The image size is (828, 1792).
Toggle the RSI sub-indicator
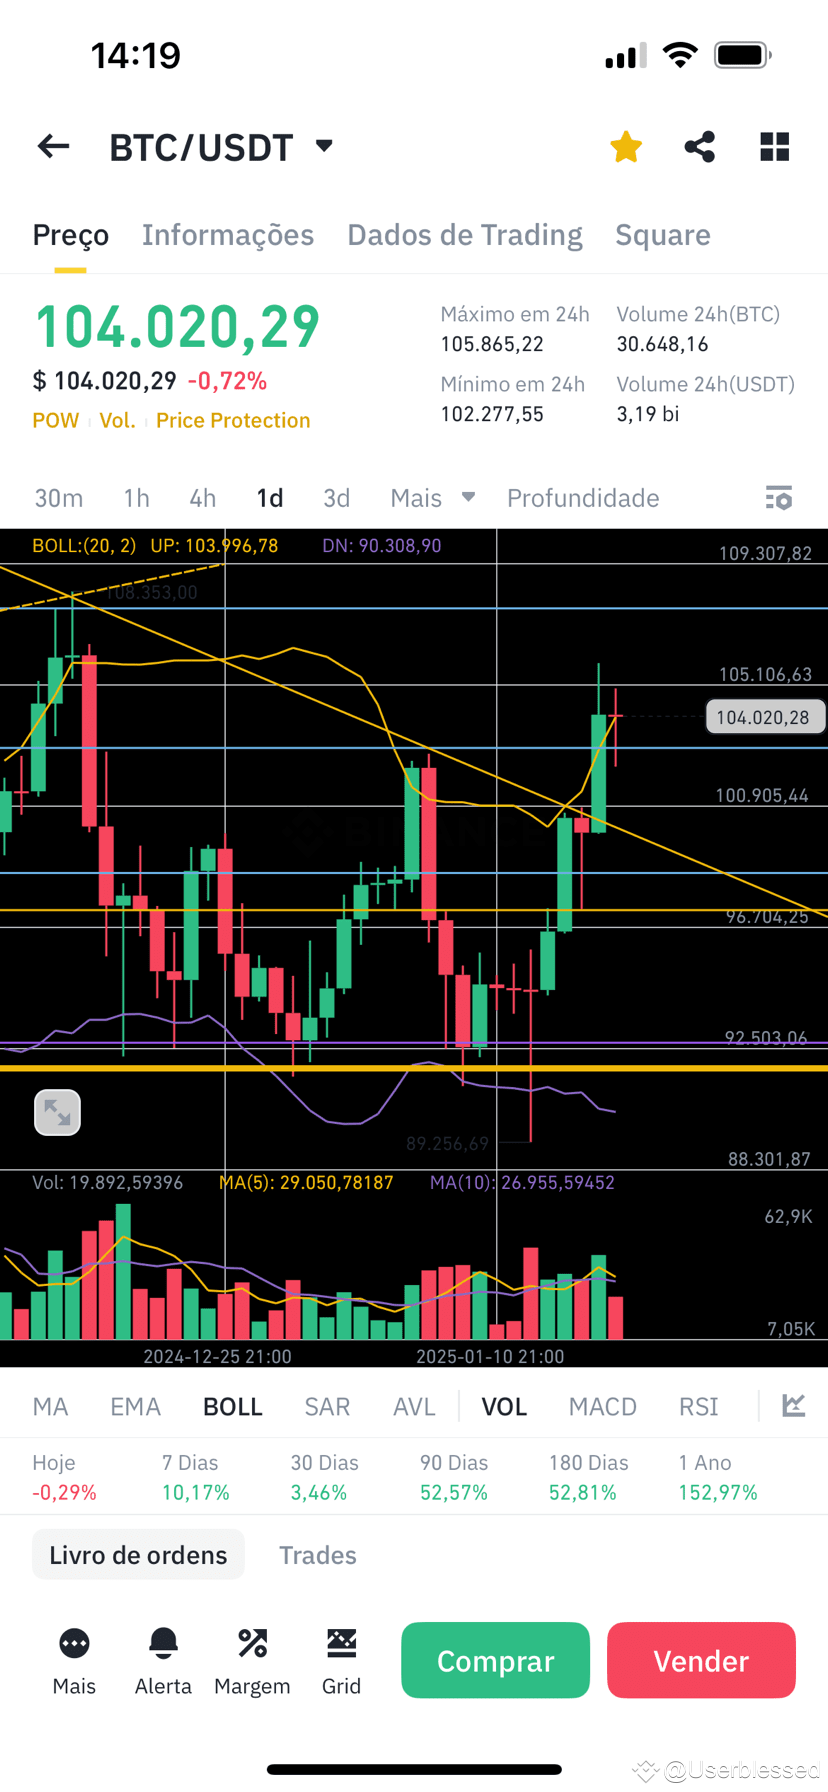click(x=699, y=1407)
